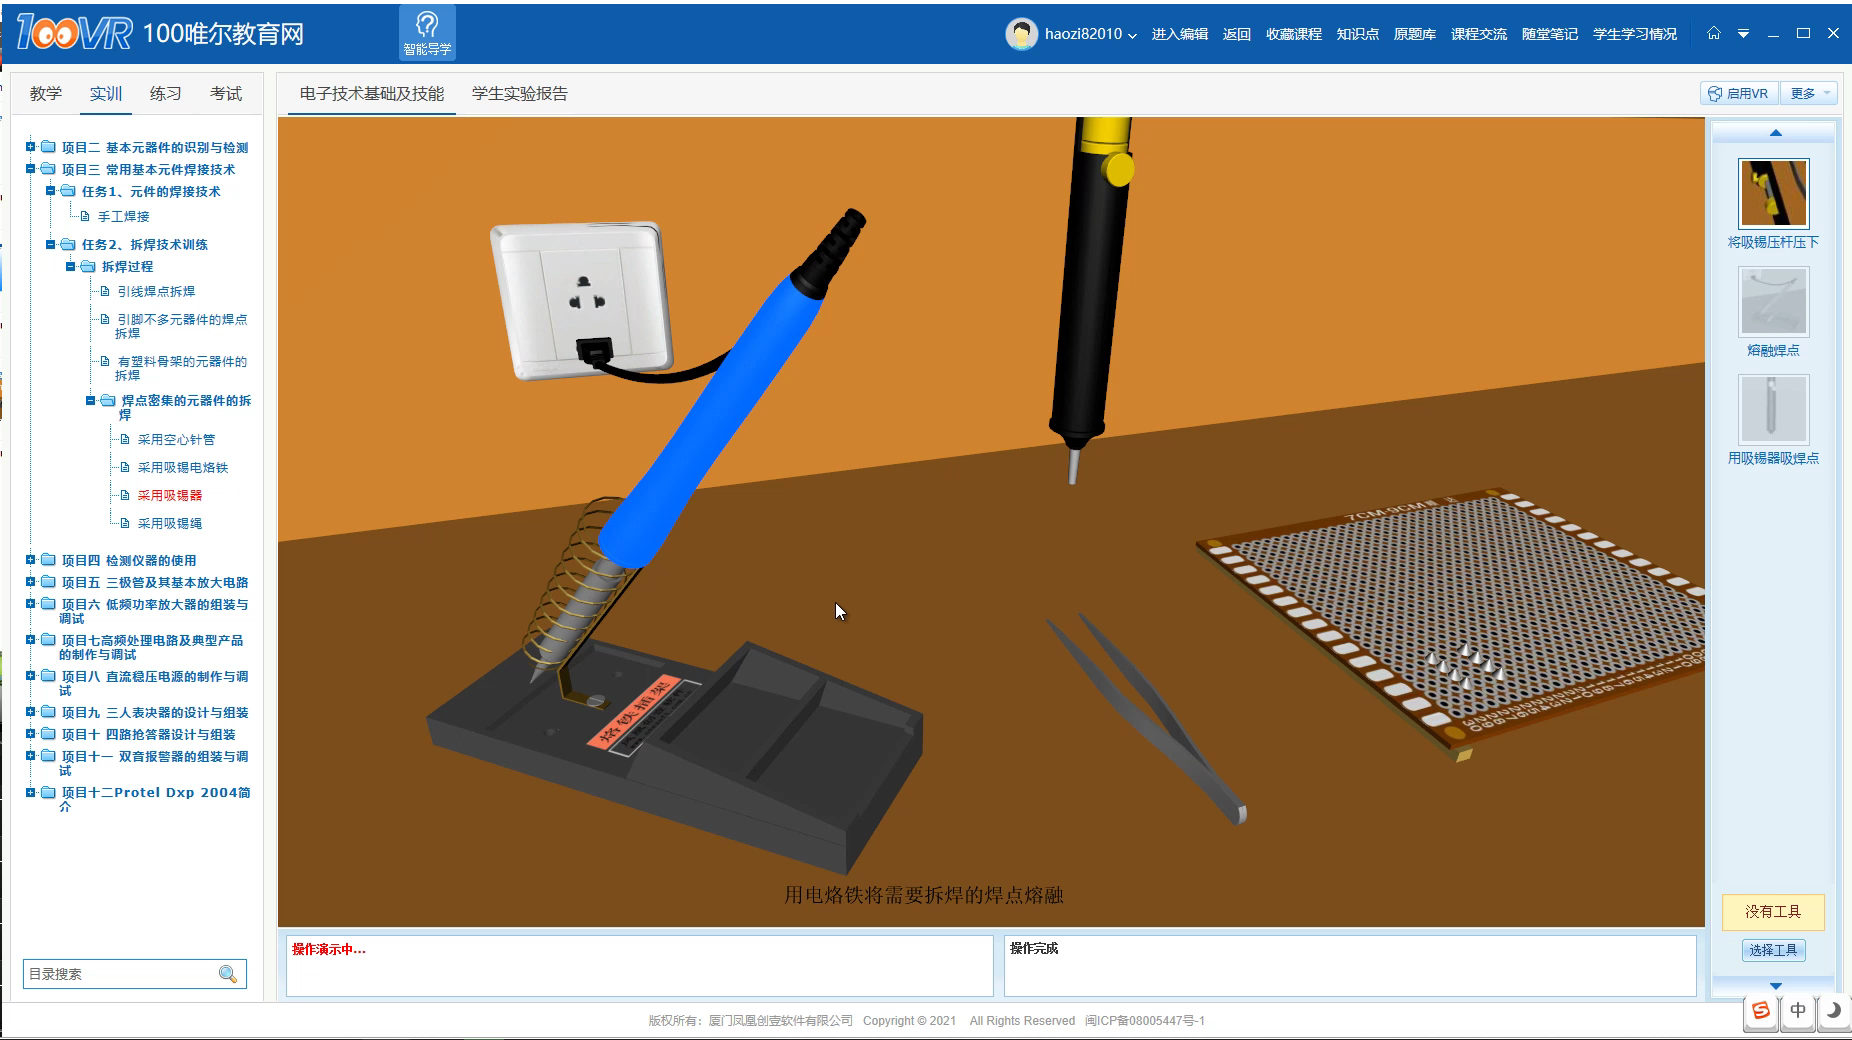Open the haozi82010 user dropdown
The image size is (1852, 1040).
pyautogui.click(x=1090, y=34)
